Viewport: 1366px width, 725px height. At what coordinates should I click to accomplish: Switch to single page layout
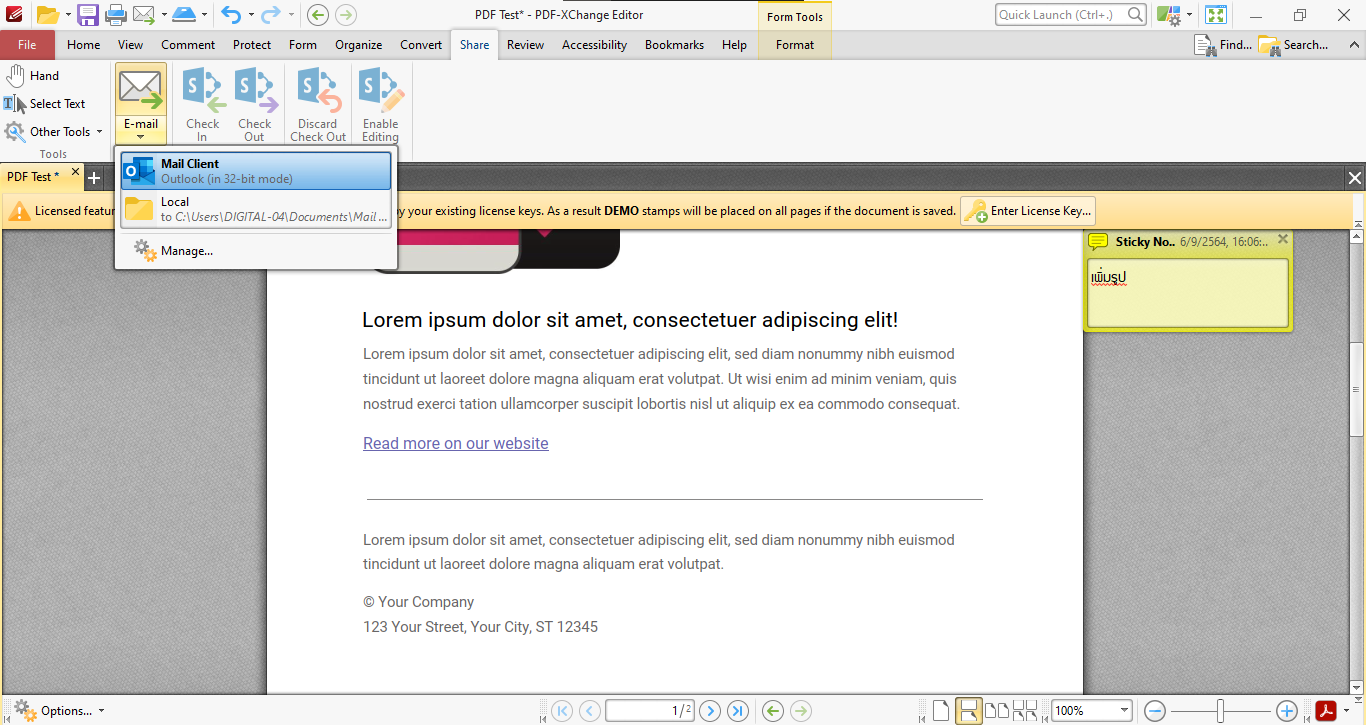(941, 711)
